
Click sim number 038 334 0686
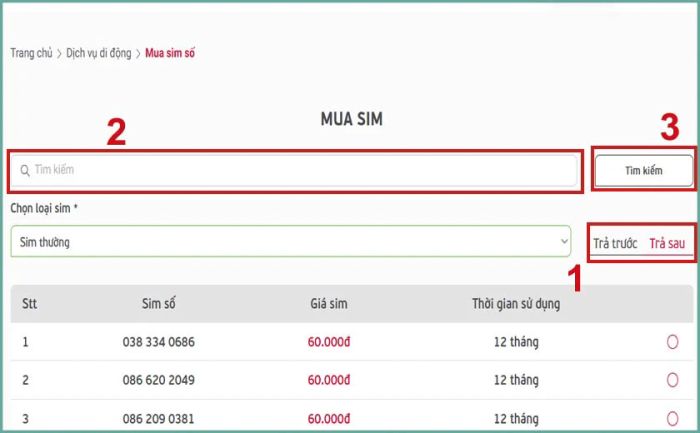[158, 342]
